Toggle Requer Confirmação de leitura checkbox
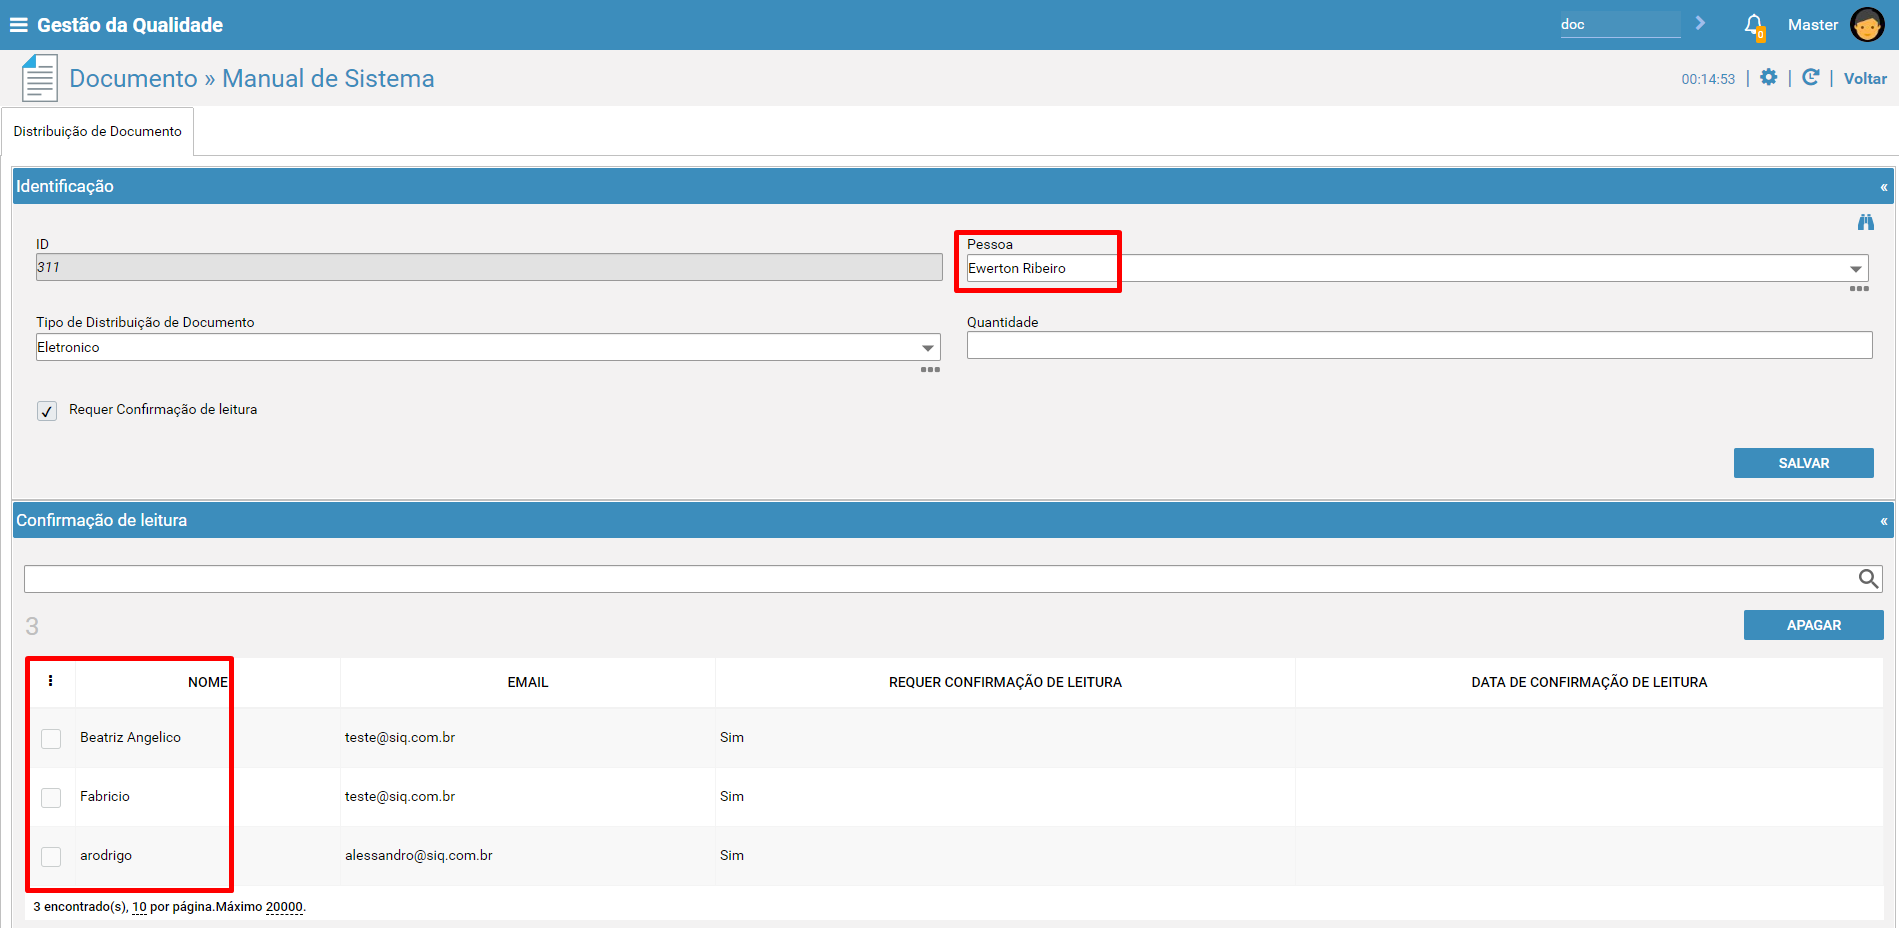The width and height of the screenshot is (1899, 928). pos(47,411)
